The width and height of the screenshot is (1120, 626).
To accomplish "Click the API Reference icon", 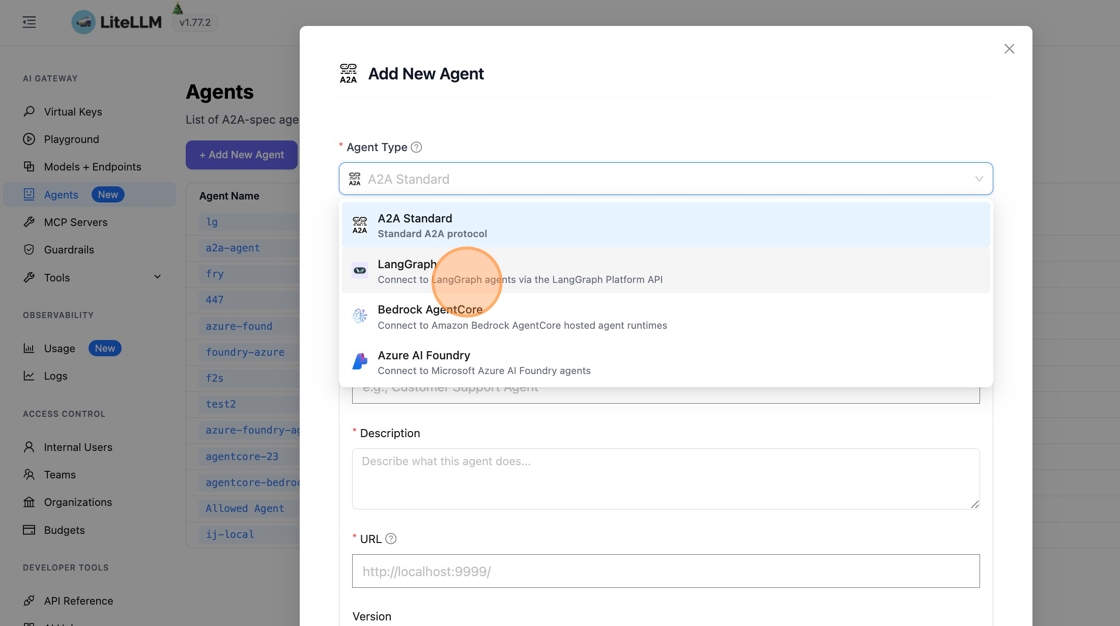I will pyautogui.click(x=29, y=601).
